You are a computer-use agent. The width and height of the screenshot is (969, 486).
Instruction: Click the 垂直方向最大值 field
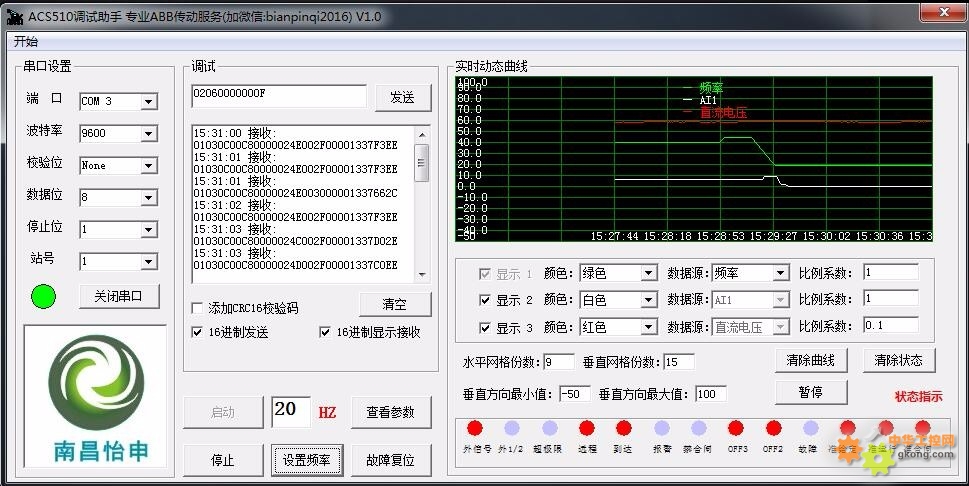point(711,394)
